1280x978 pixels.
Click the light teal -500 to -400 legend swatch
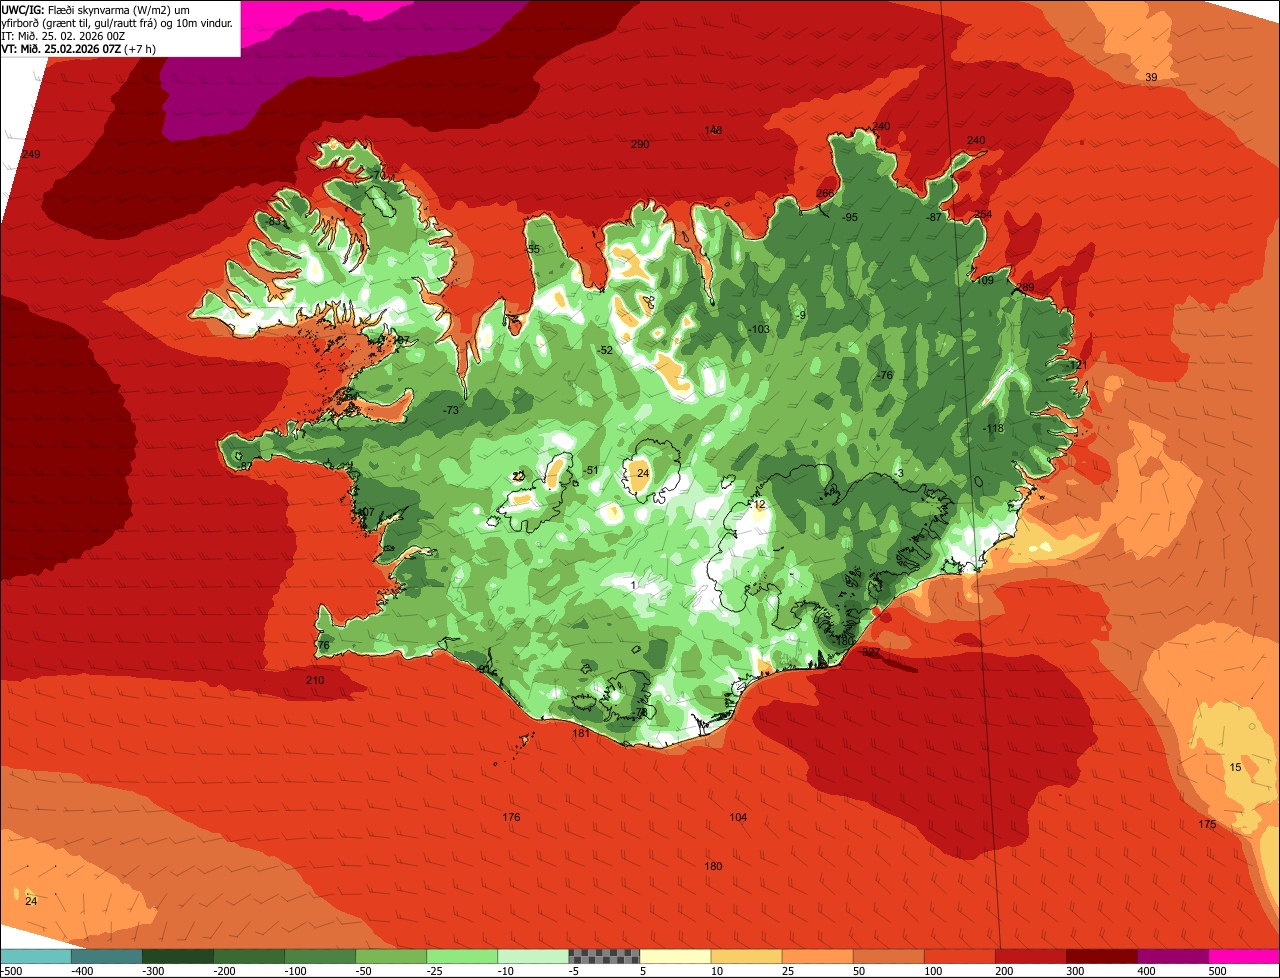35,956
